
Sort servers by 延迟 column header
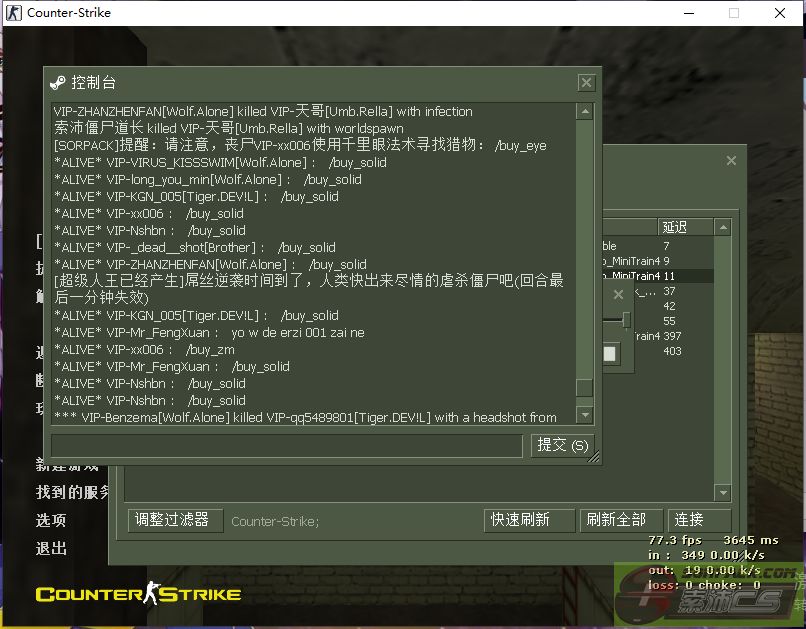click(x=685, y=227)
